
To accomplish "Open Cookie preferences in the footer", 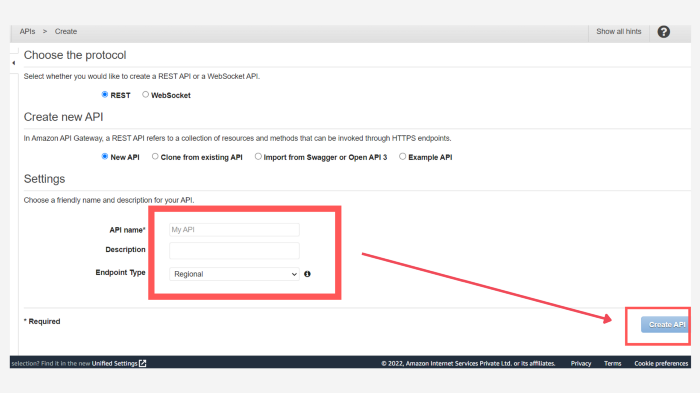I will point(661,364).
